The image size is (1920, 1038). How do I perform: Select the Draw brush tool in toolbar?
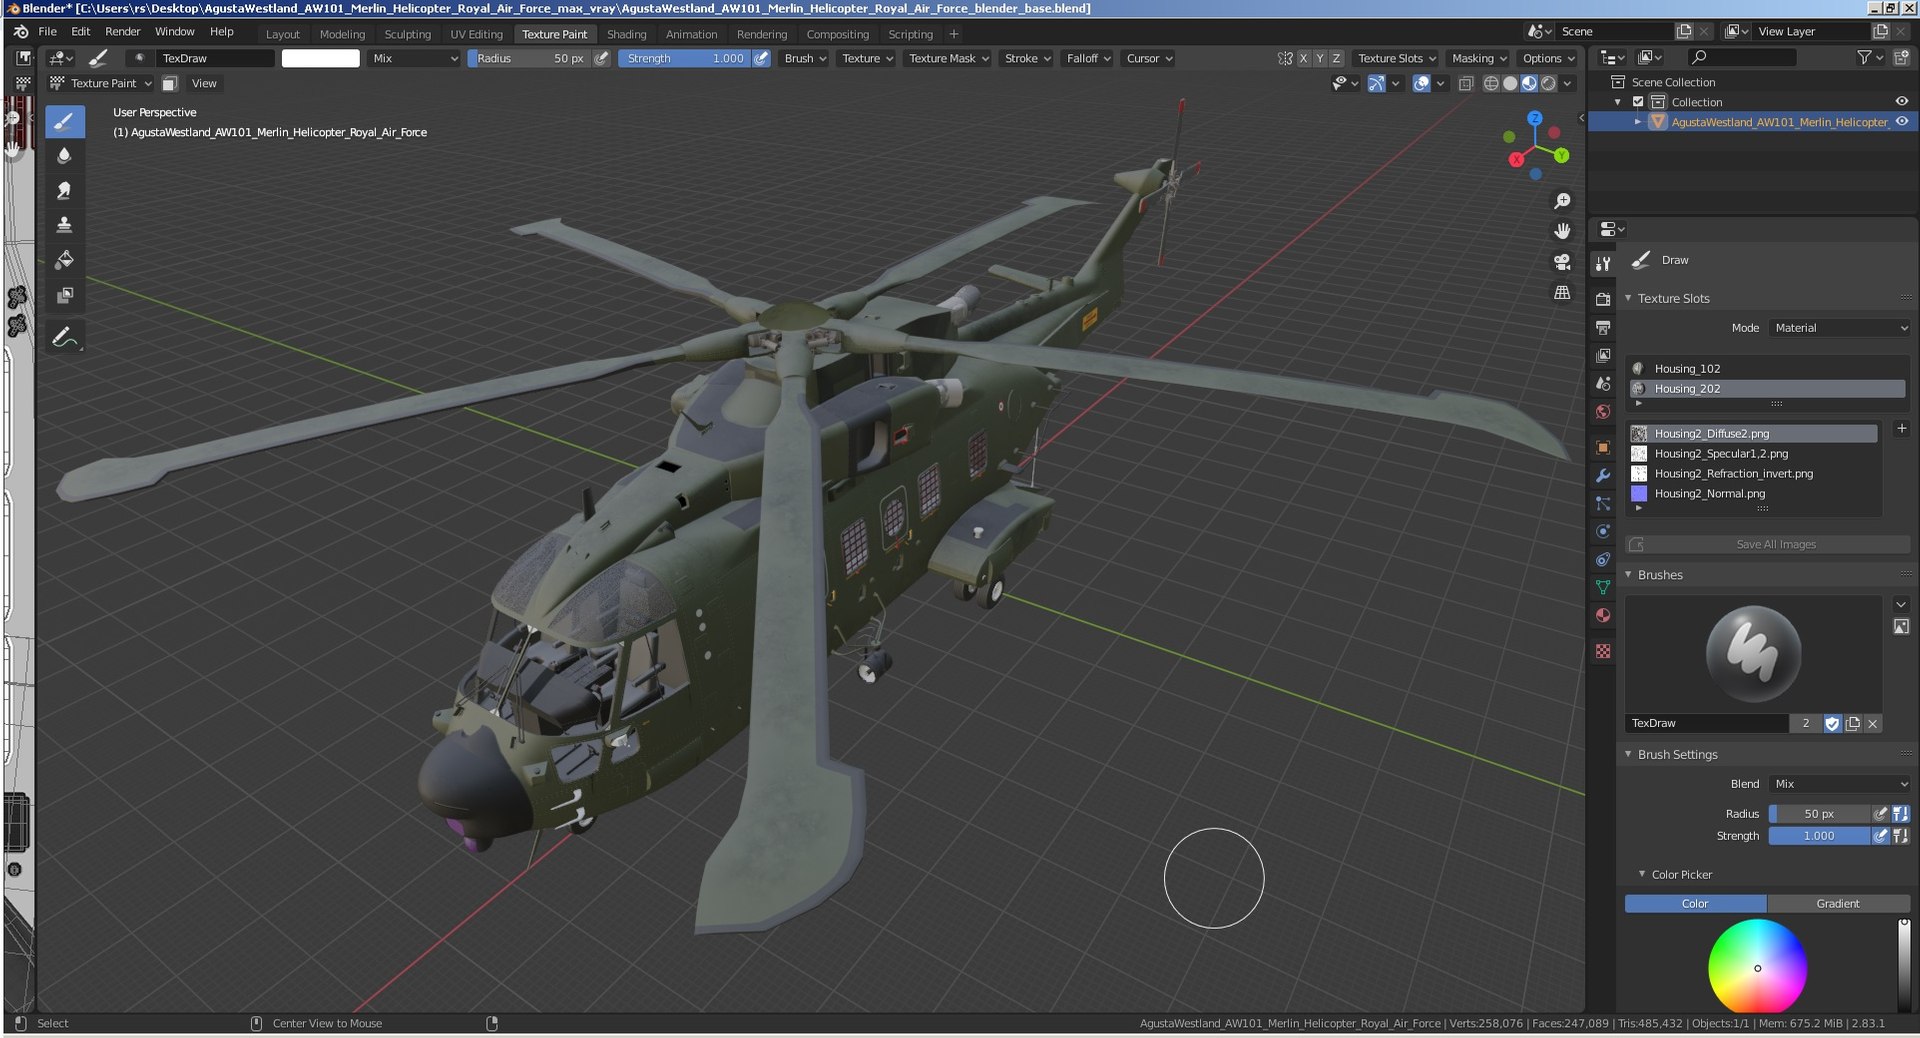pos(64,122)
